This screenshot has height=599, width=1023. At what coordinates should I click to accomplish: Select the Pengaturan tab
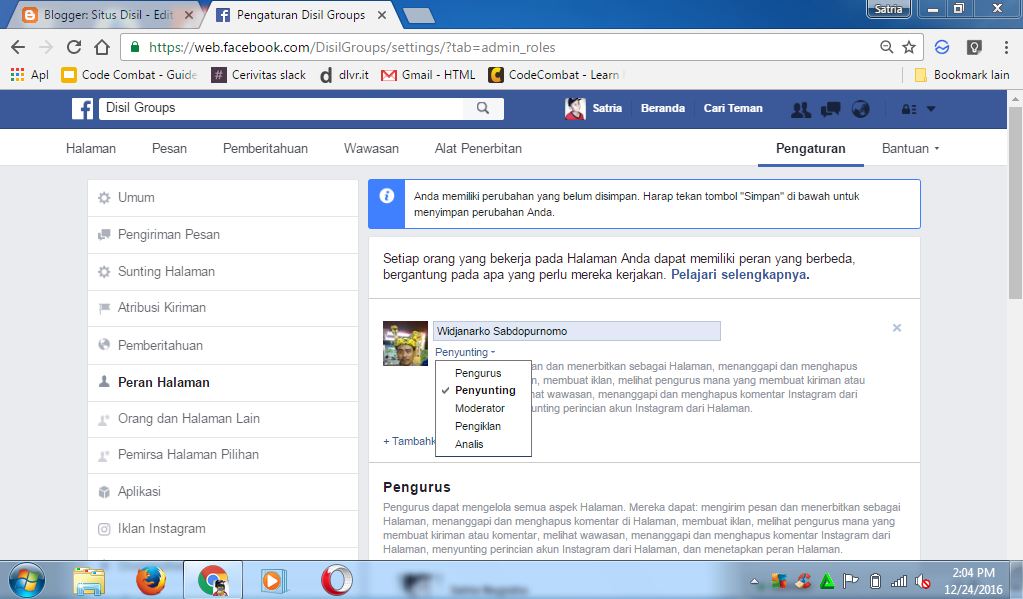point(810,148)
